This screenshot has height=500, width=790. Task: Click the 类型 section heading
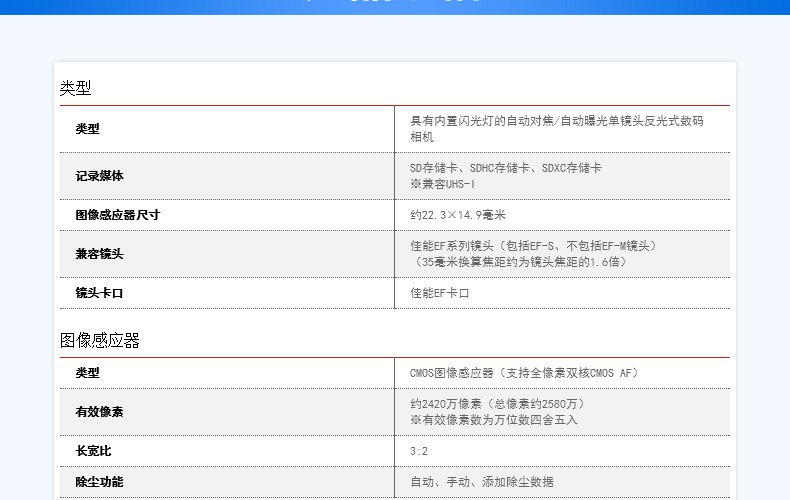click(76, 88)
